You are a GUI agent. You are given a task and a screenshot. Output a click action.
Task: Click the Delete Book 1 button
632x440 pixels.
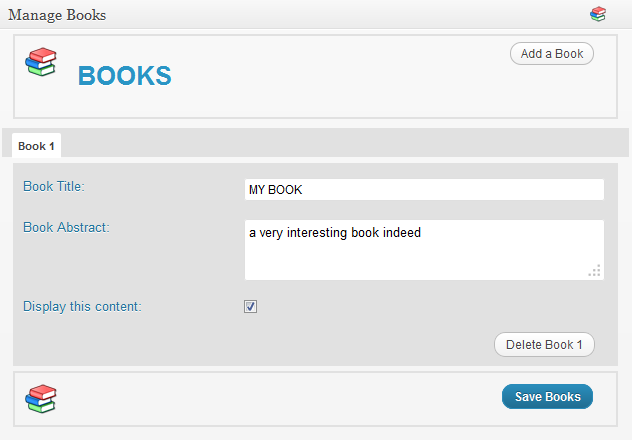pos(544,345)
